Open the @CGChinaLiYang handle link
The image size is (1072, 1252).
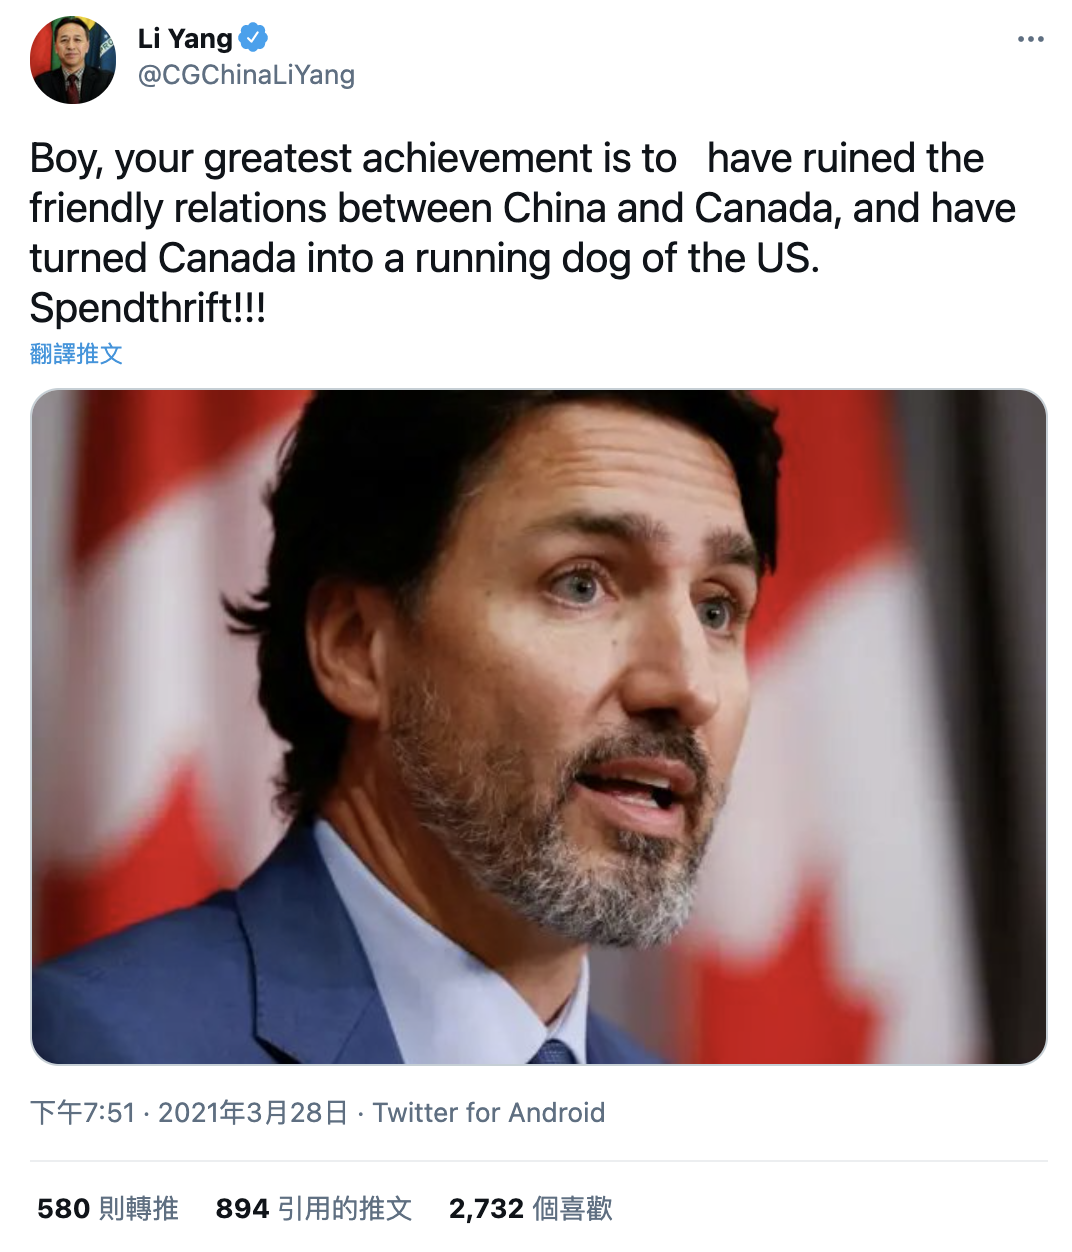[x=246, y=75]
